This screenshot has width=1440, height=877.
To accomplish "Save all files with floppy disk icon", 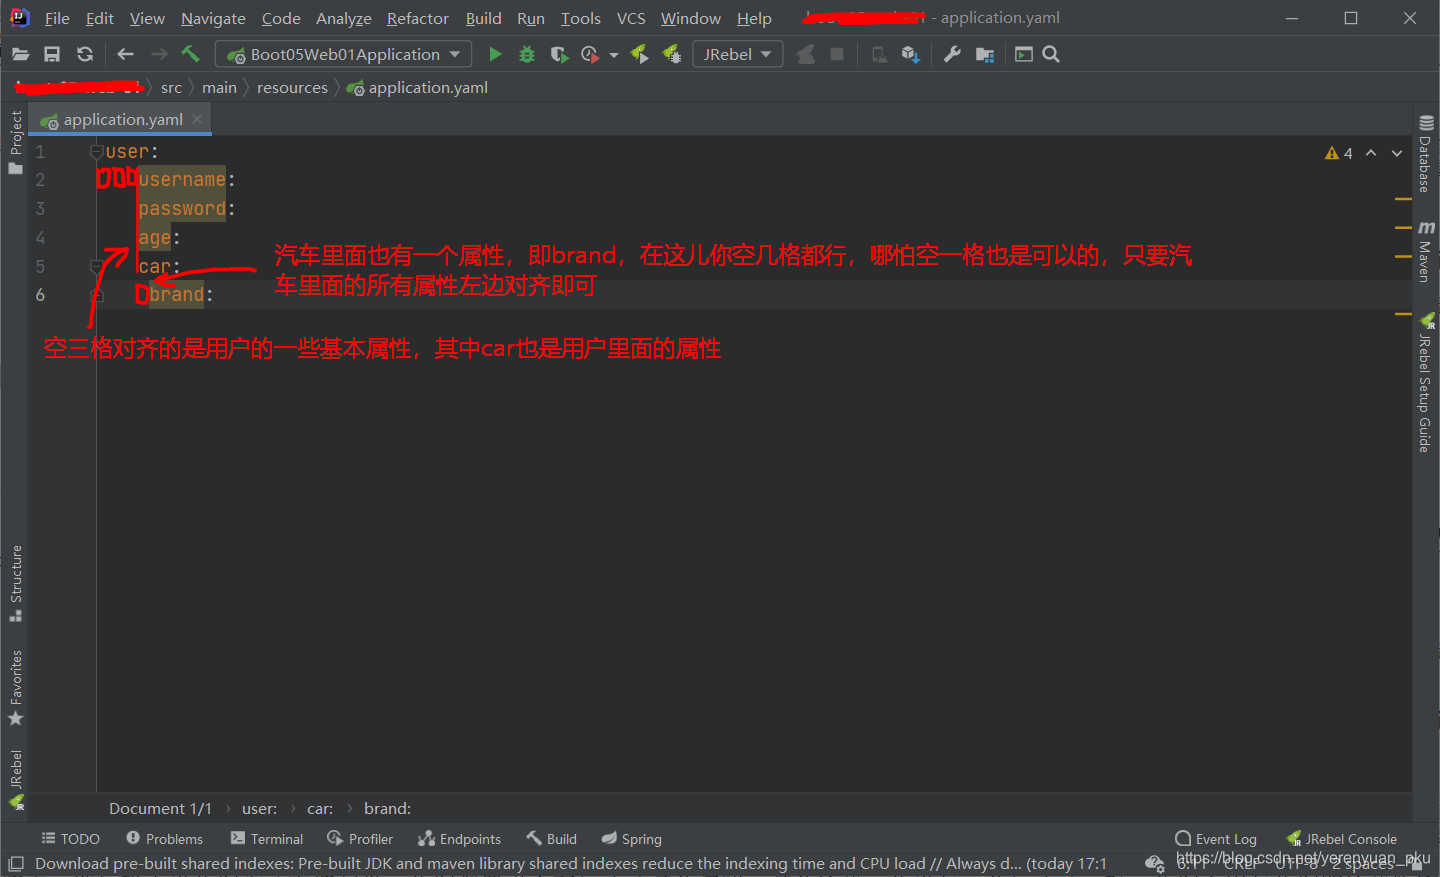I will tap(52, 54).
